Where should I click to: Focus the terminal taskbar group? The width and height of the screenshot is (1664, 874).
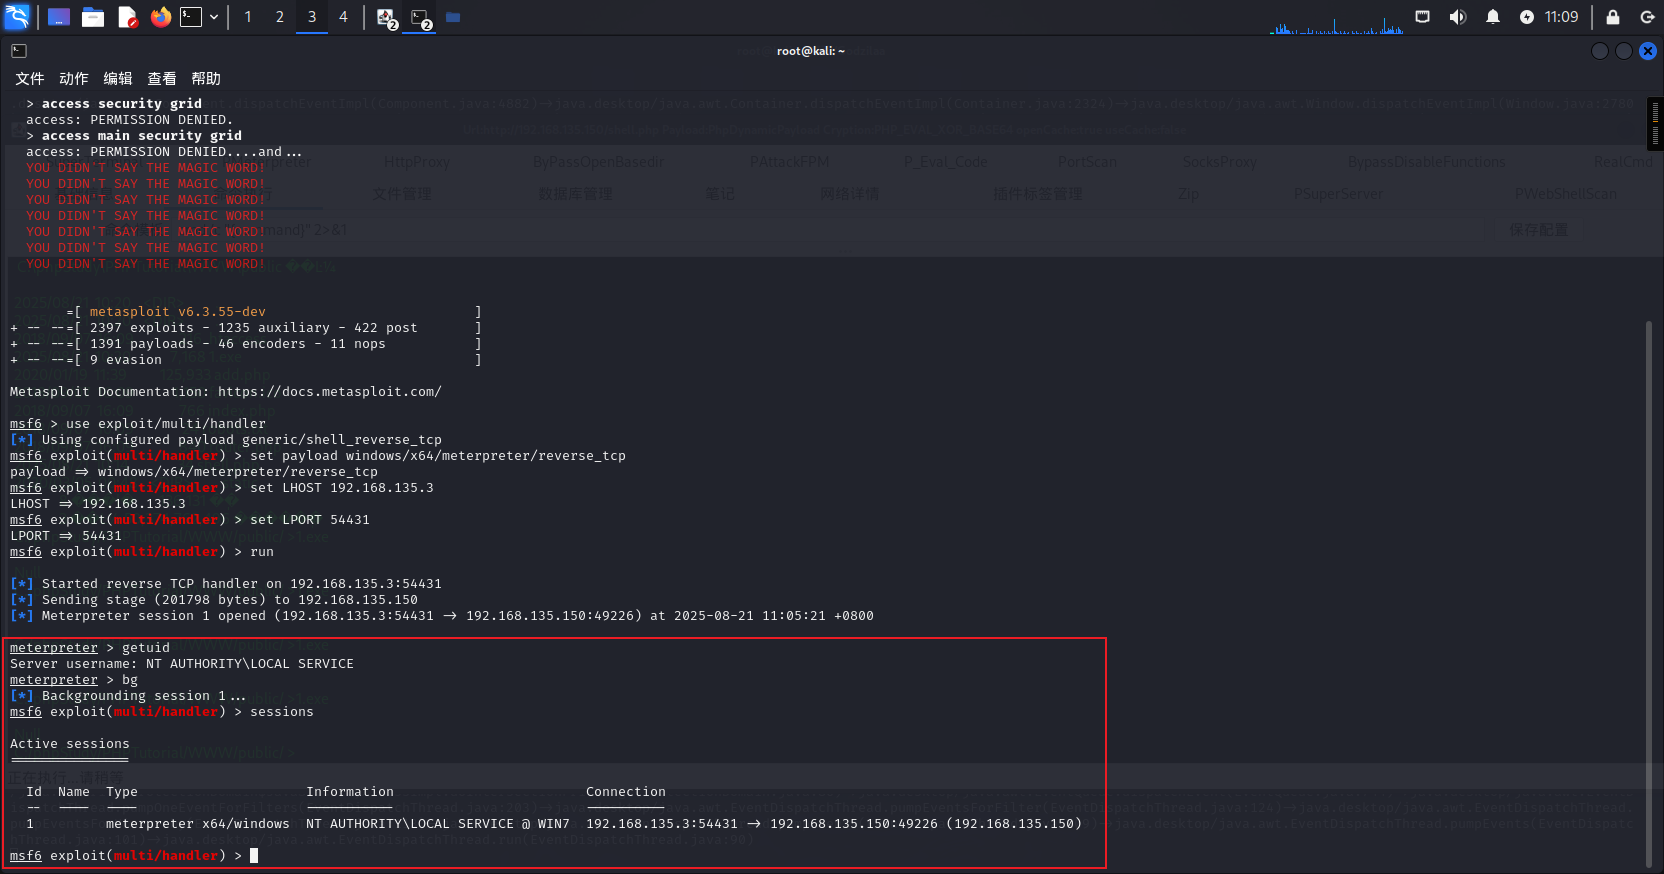(420, 18)
